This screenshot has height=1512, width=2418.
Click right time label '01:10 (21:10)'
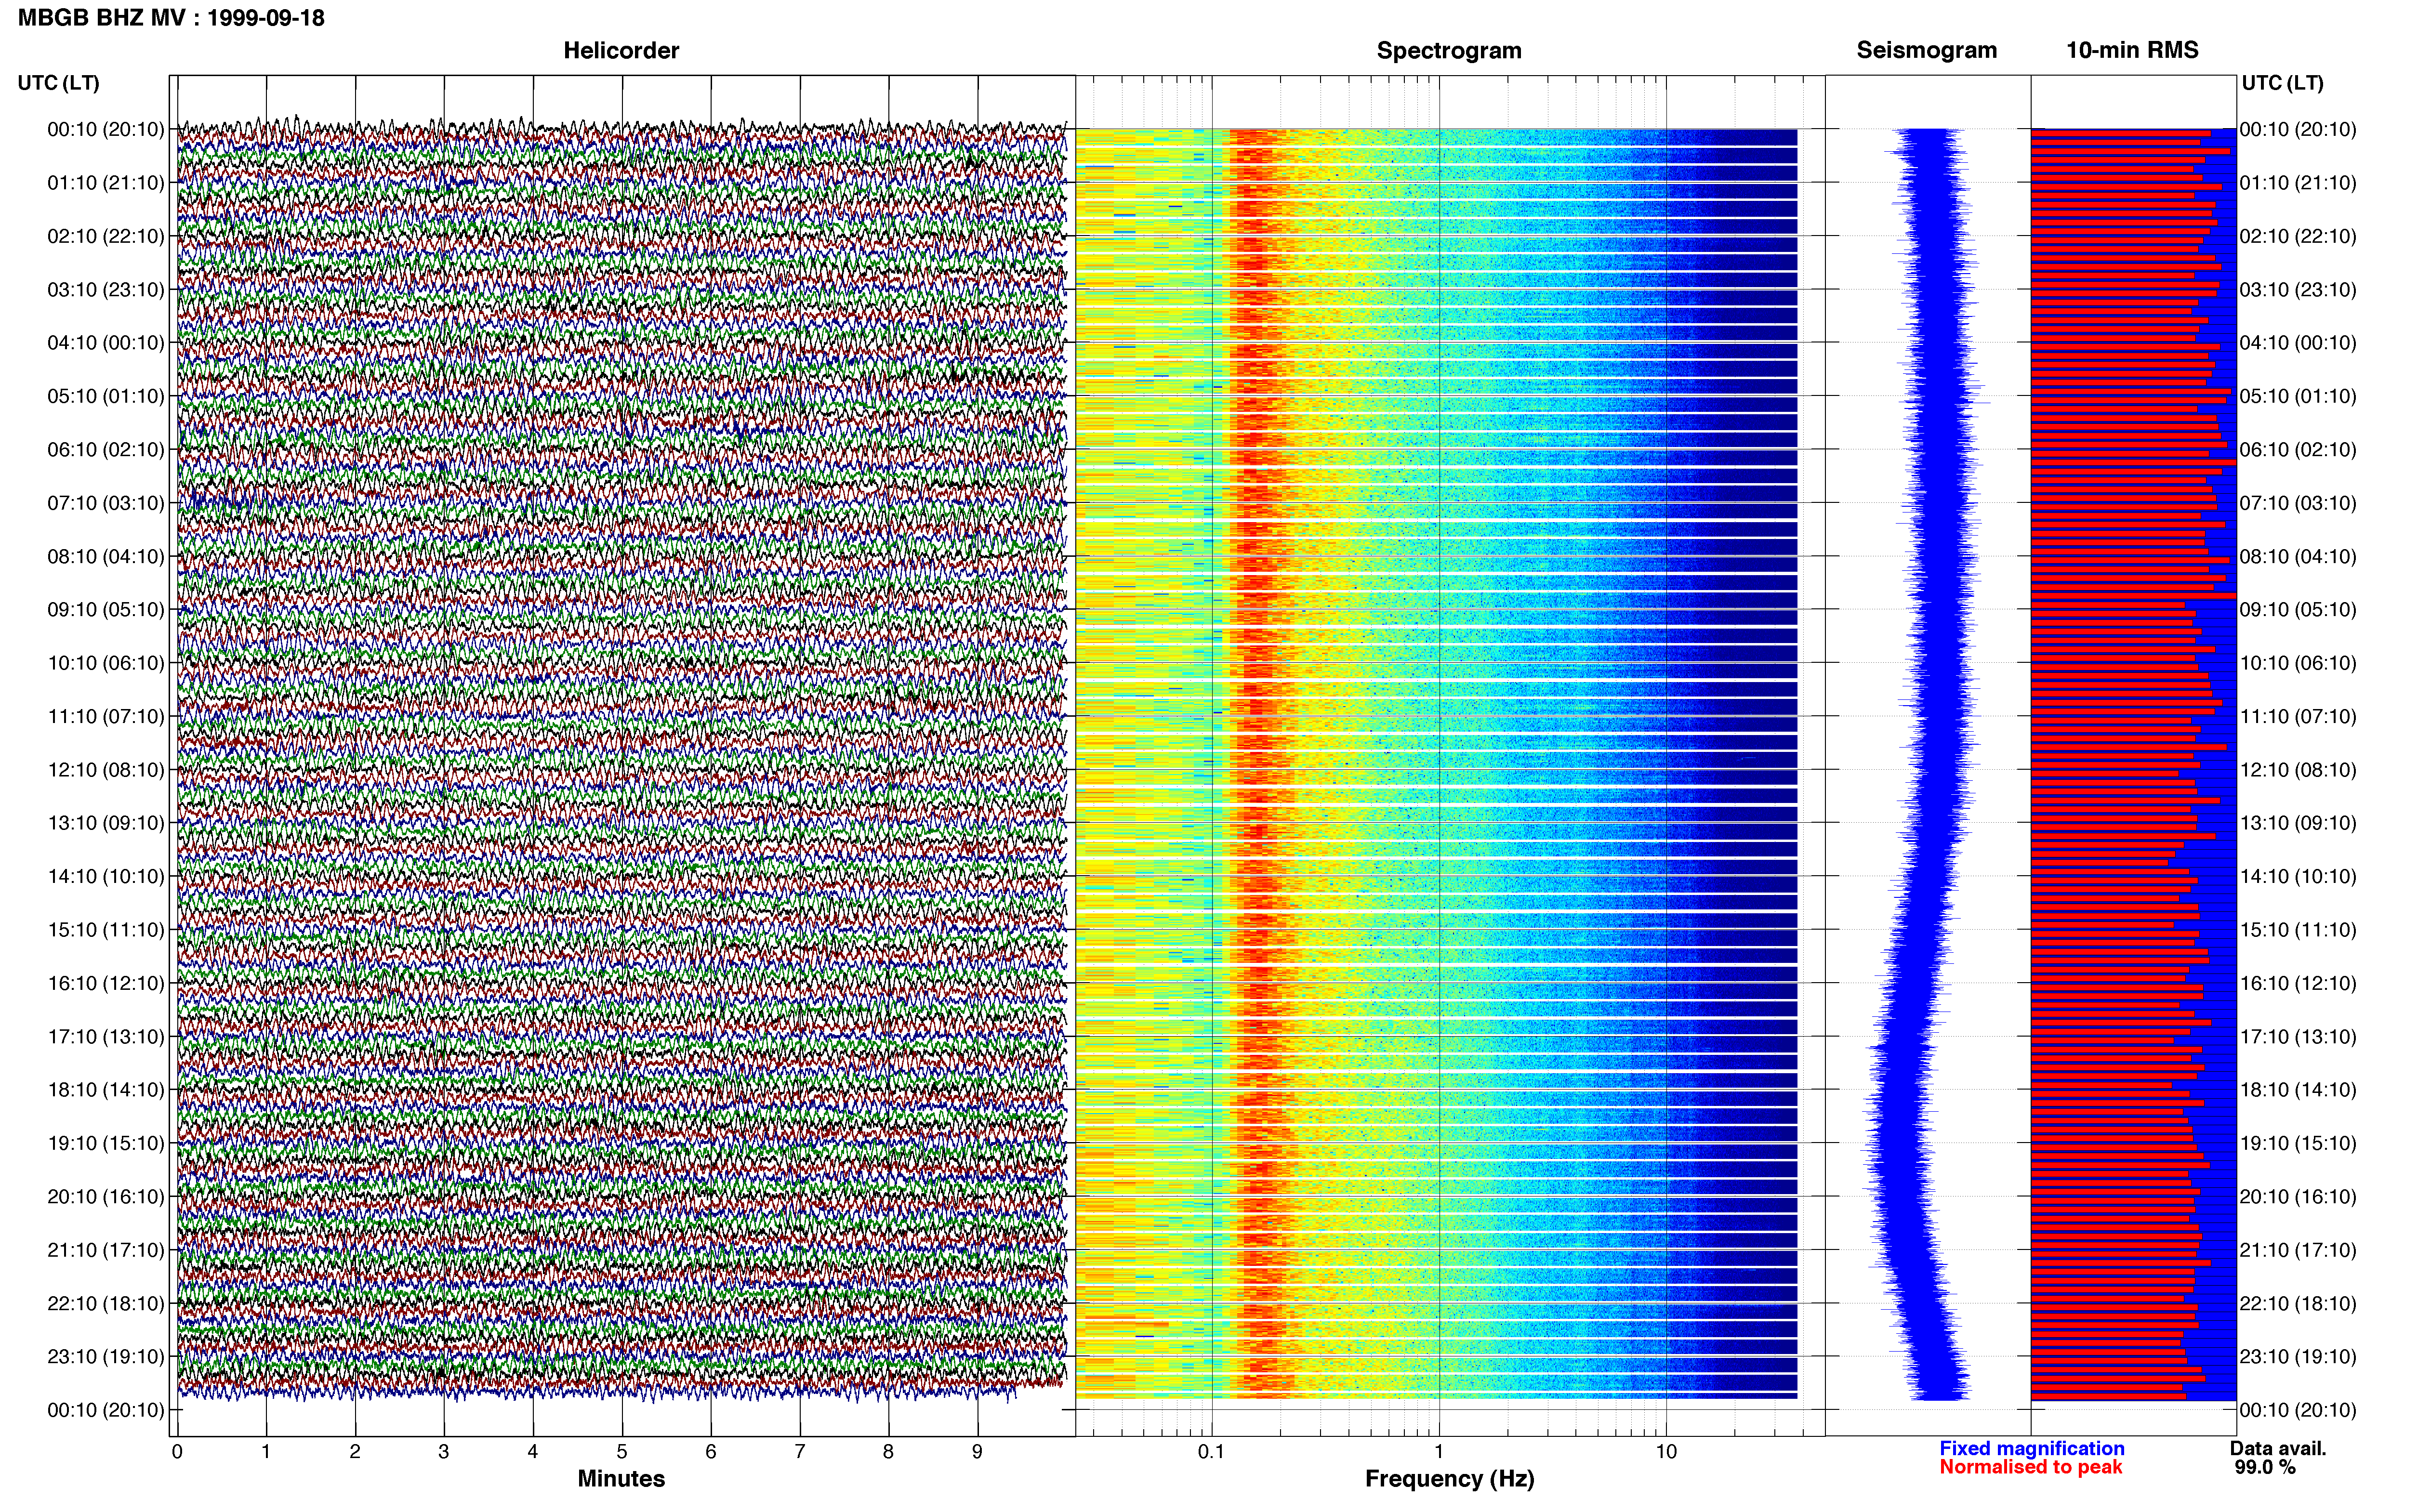[x=2298, y=183]
